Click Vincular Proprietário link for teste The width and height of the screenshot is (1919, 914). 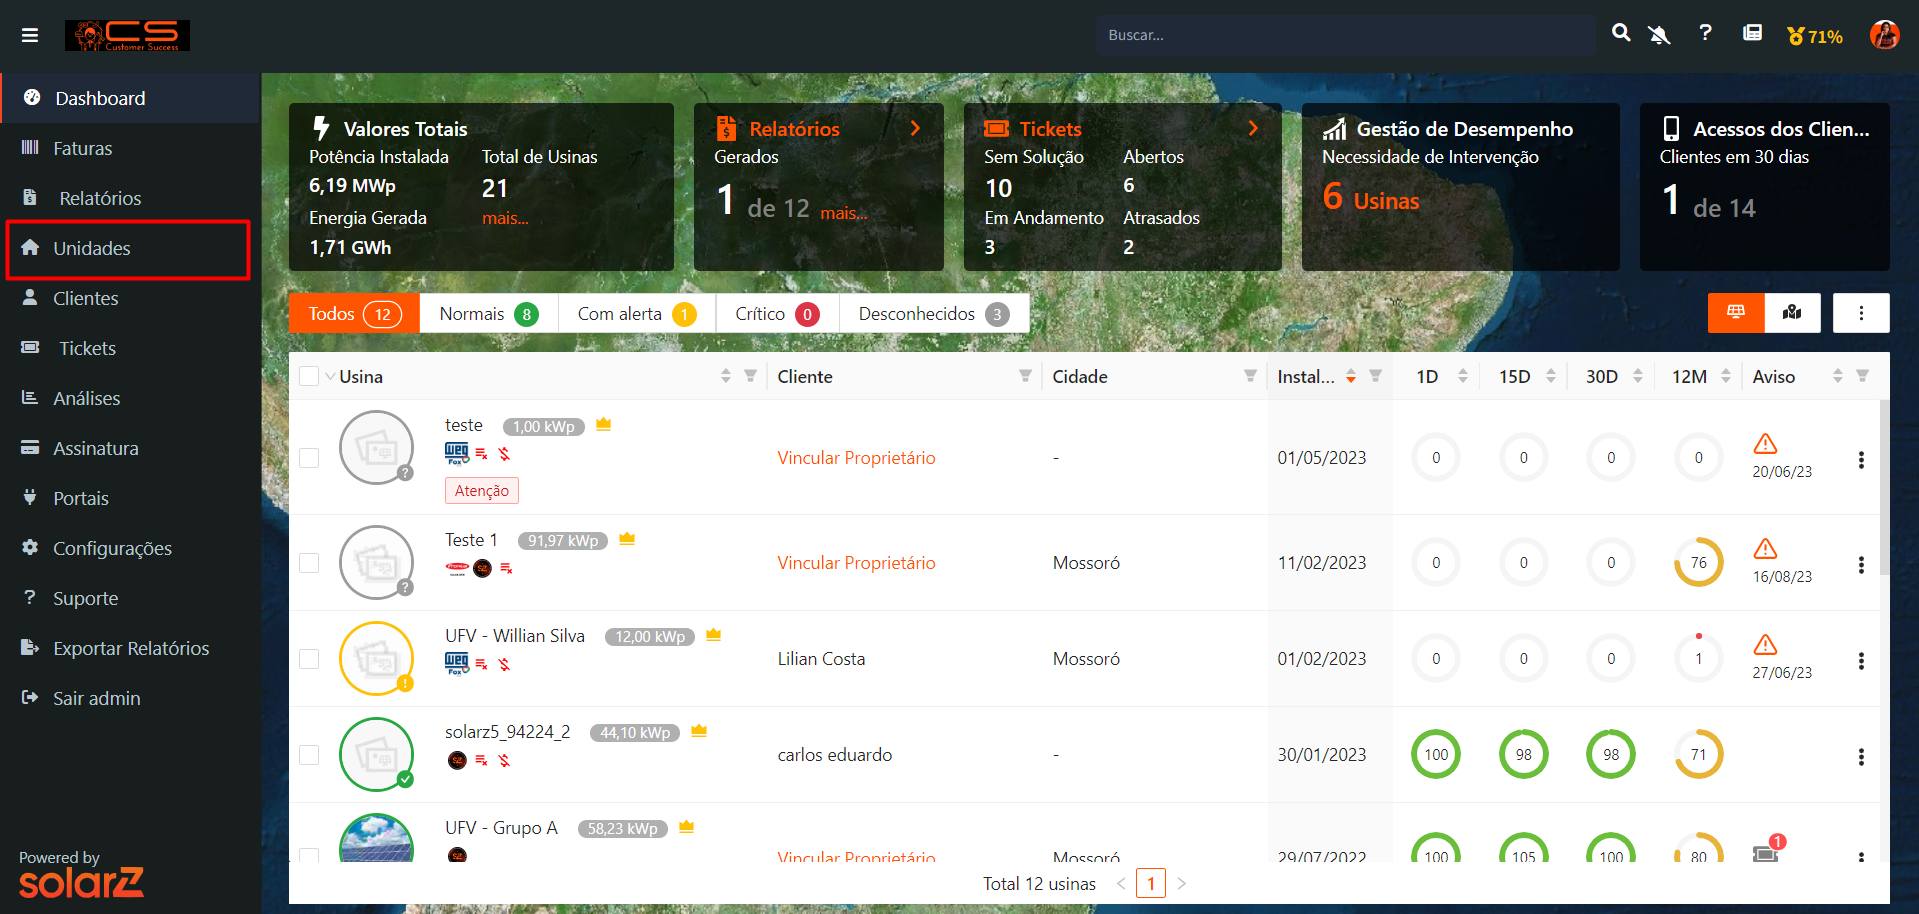[x=856, y=458]
